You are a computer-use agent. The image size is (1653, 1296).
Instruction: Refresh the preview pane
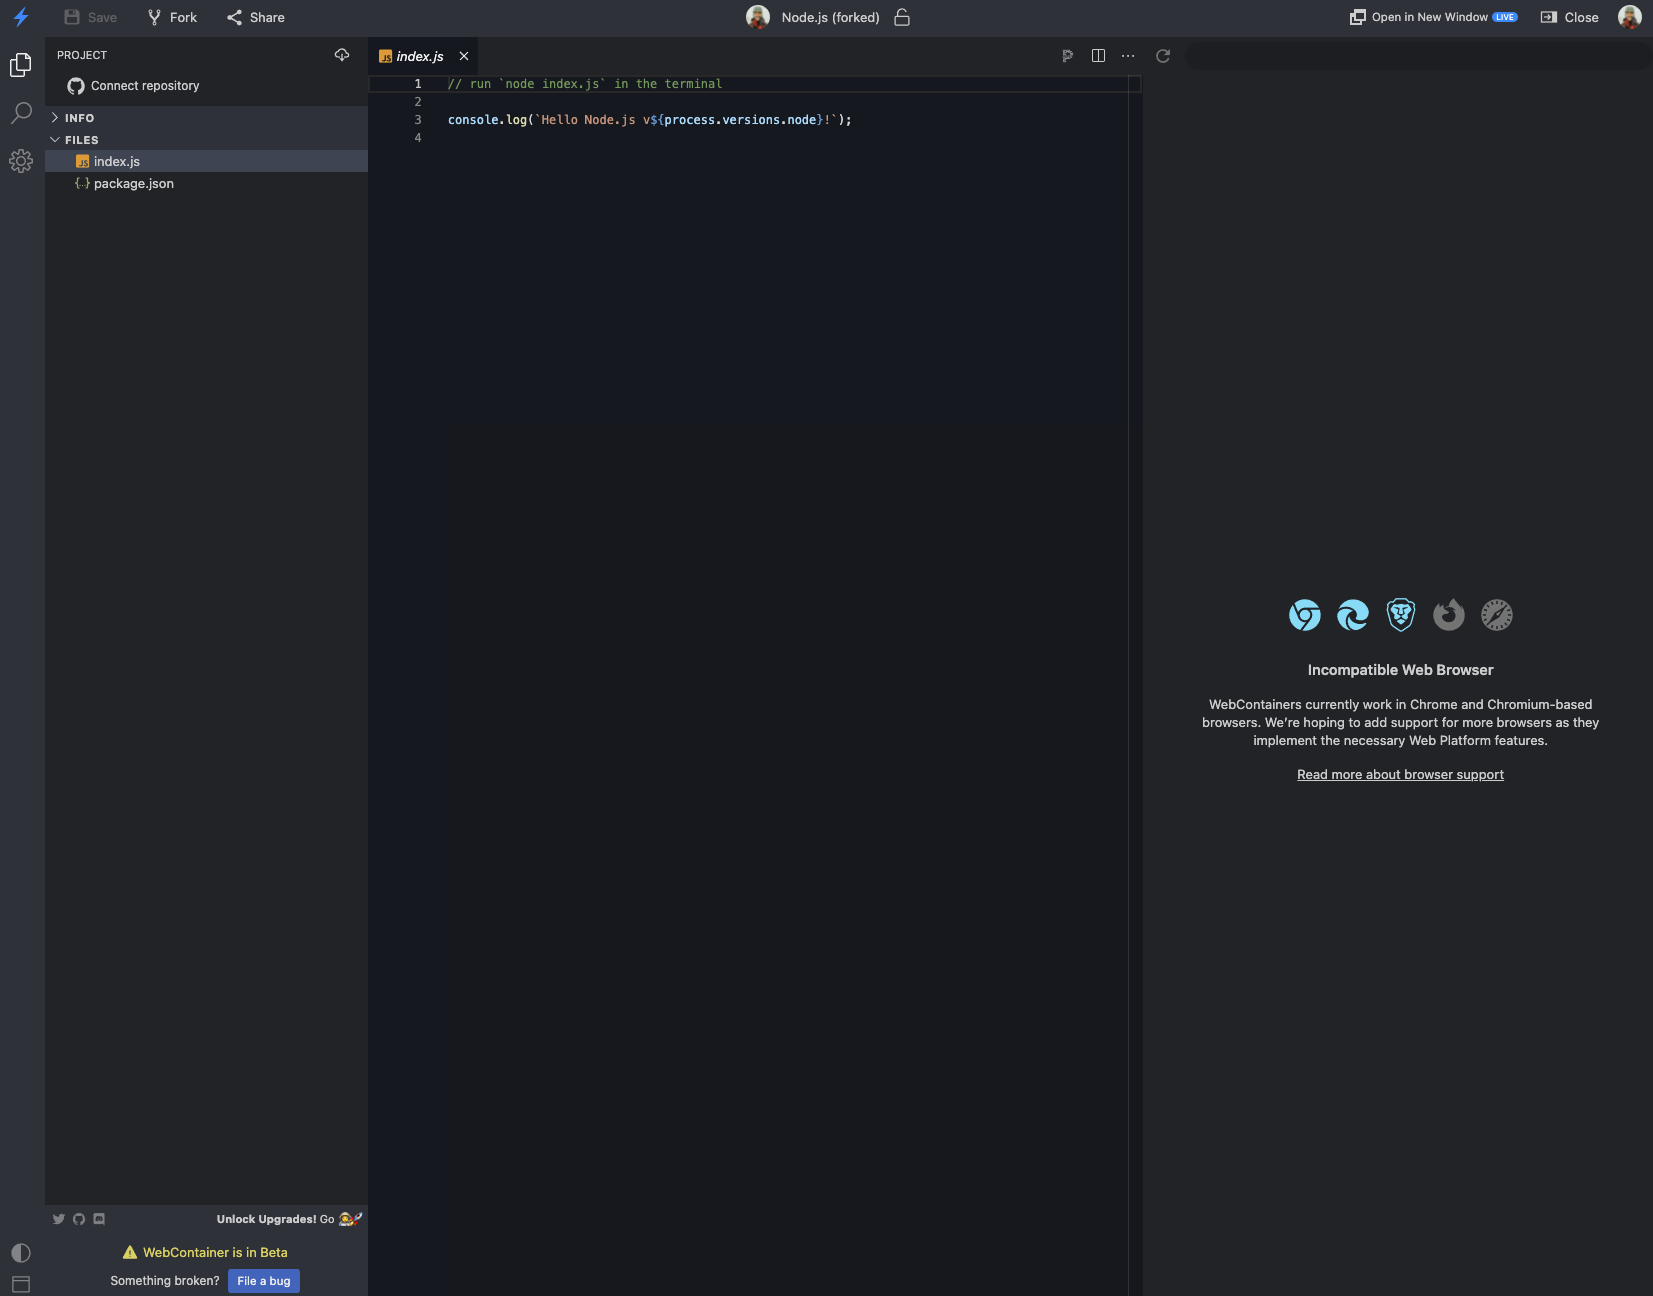pyautogui.click(x=1163, y=56)
